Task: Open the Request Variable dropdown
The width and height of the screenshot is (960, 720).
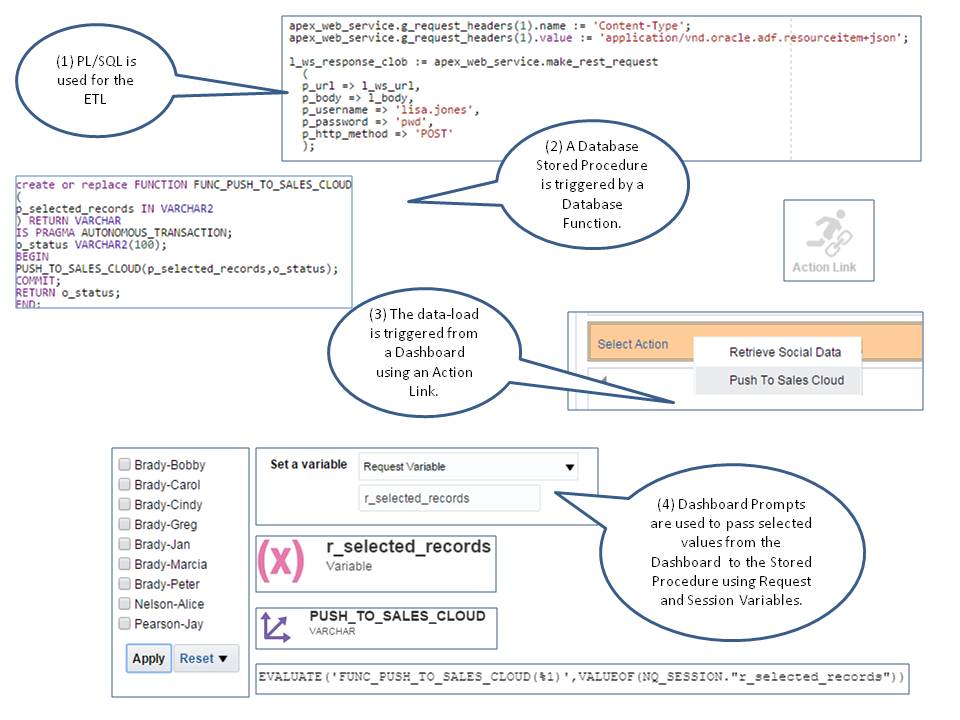Action: tap(468, 467)
